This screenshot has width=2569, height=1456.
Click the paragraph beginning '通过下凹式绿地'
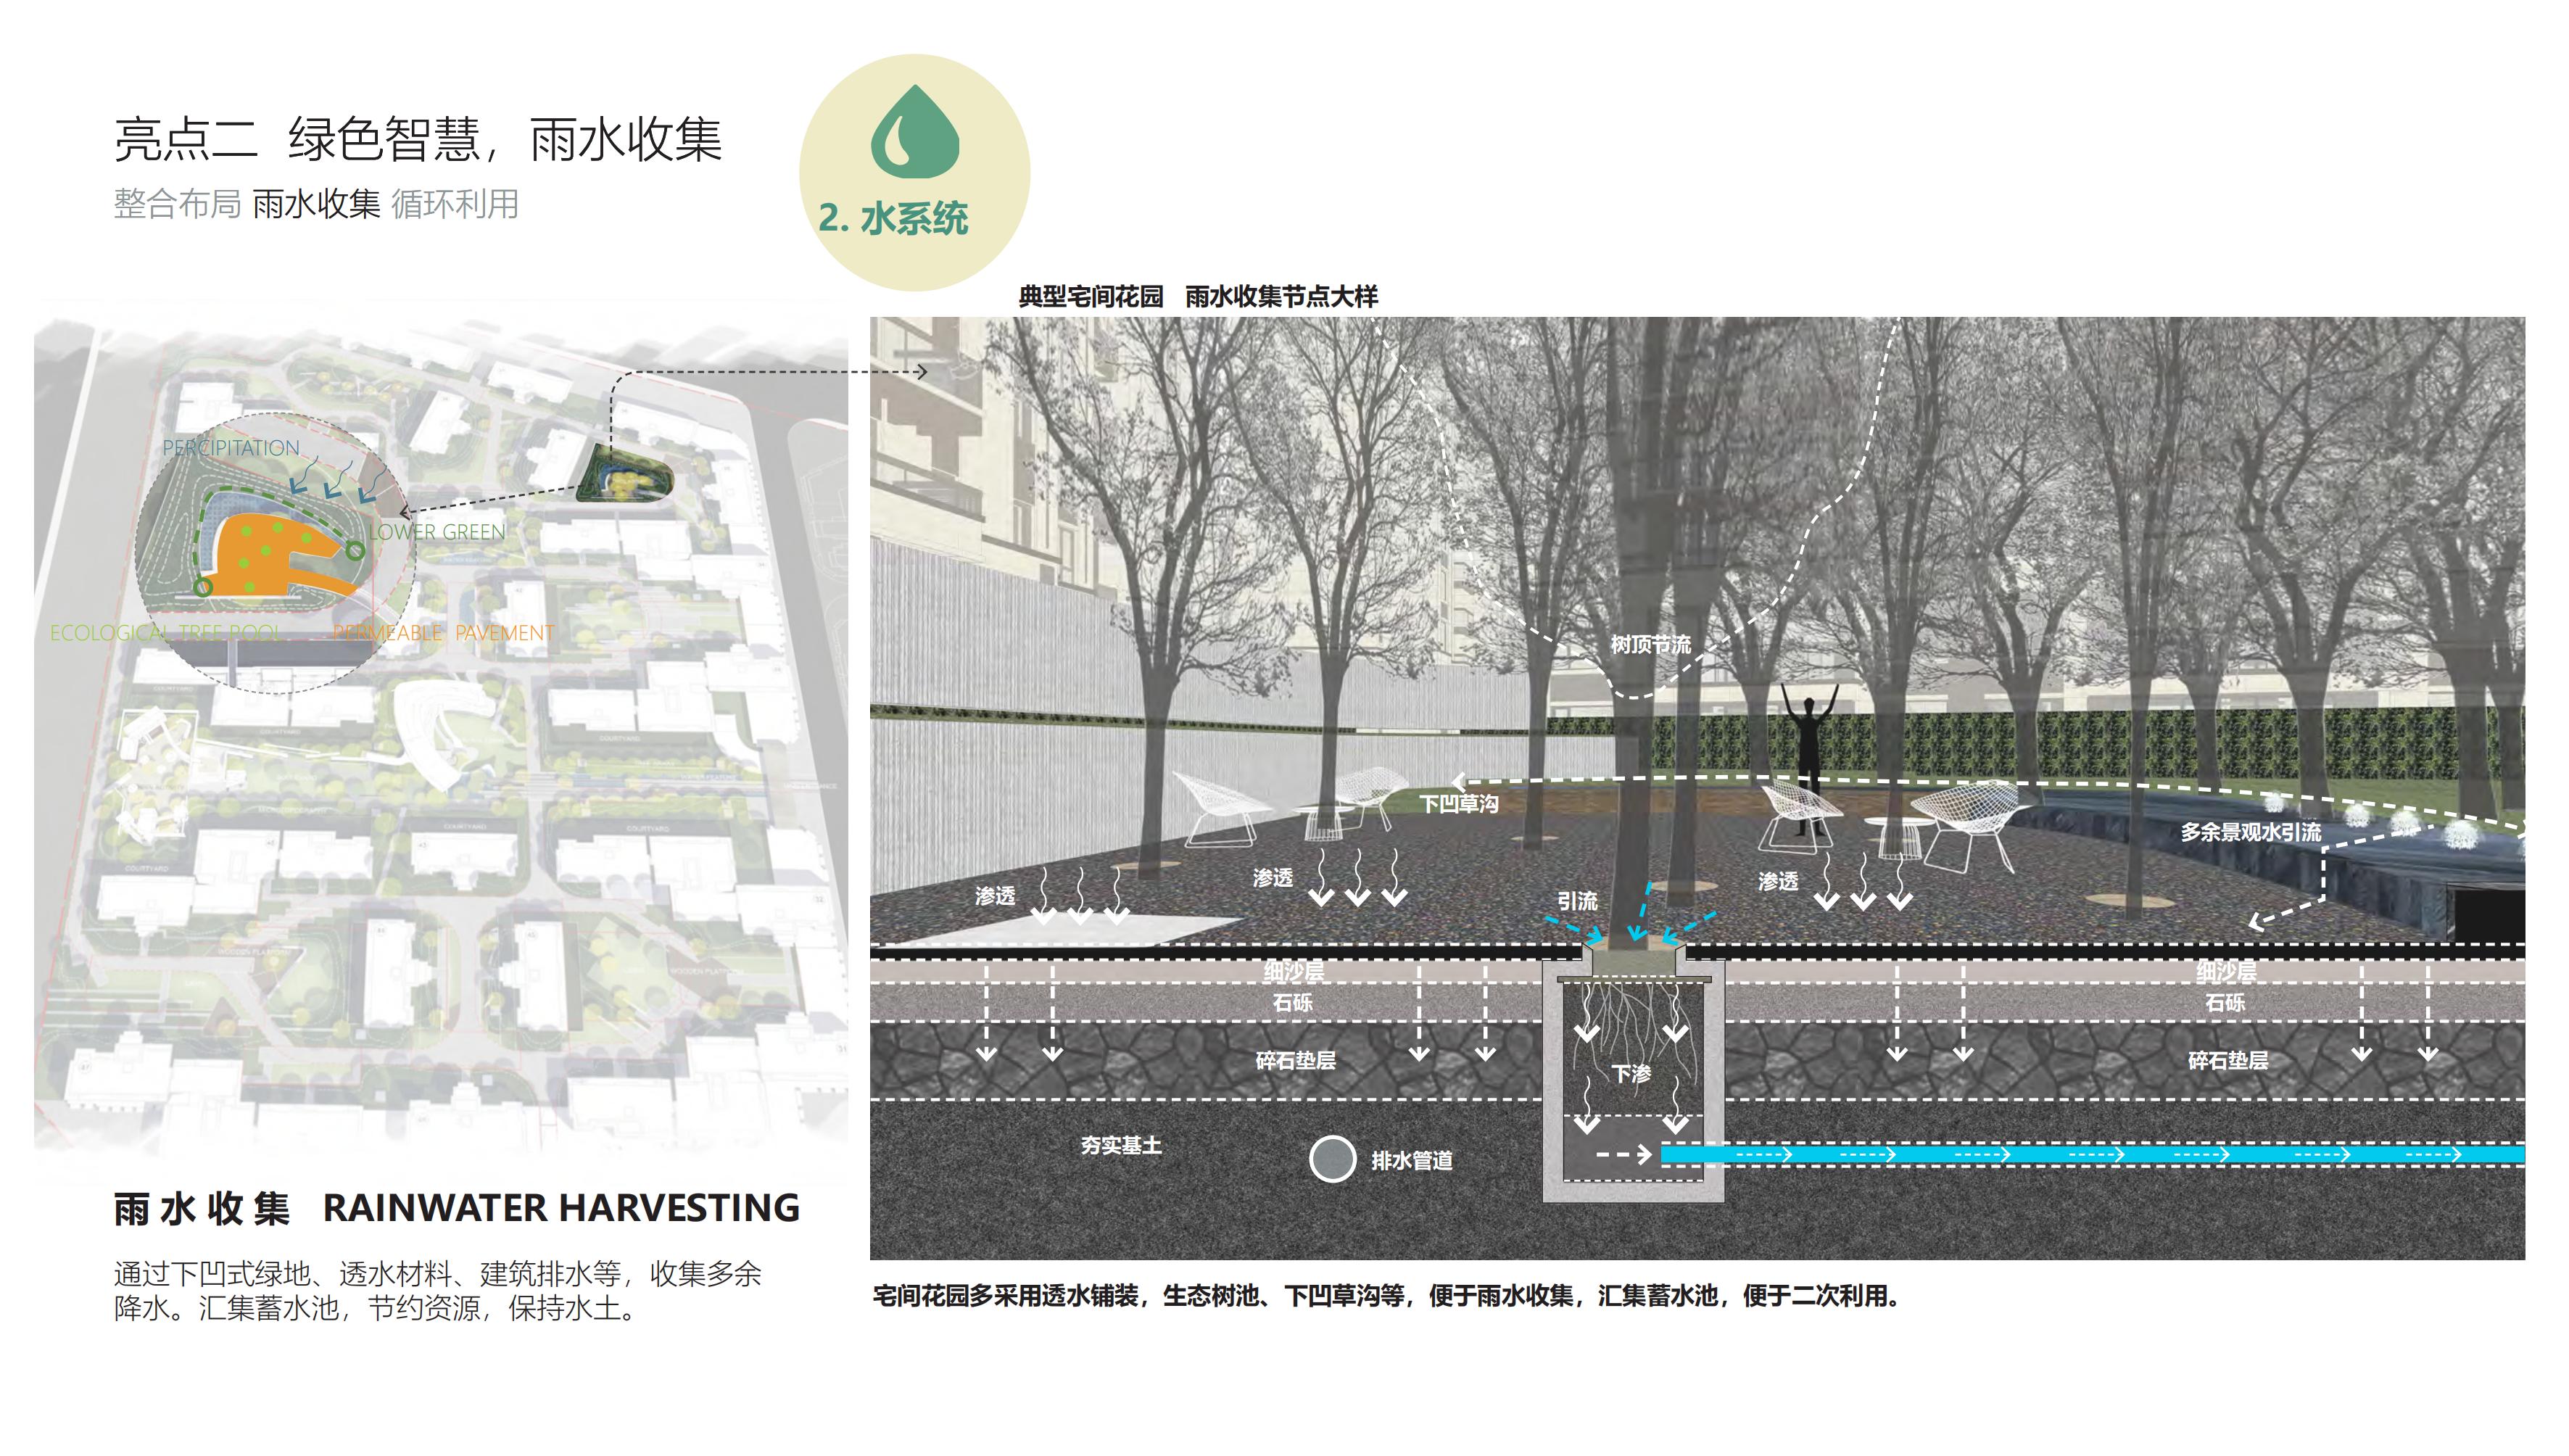438,1290
